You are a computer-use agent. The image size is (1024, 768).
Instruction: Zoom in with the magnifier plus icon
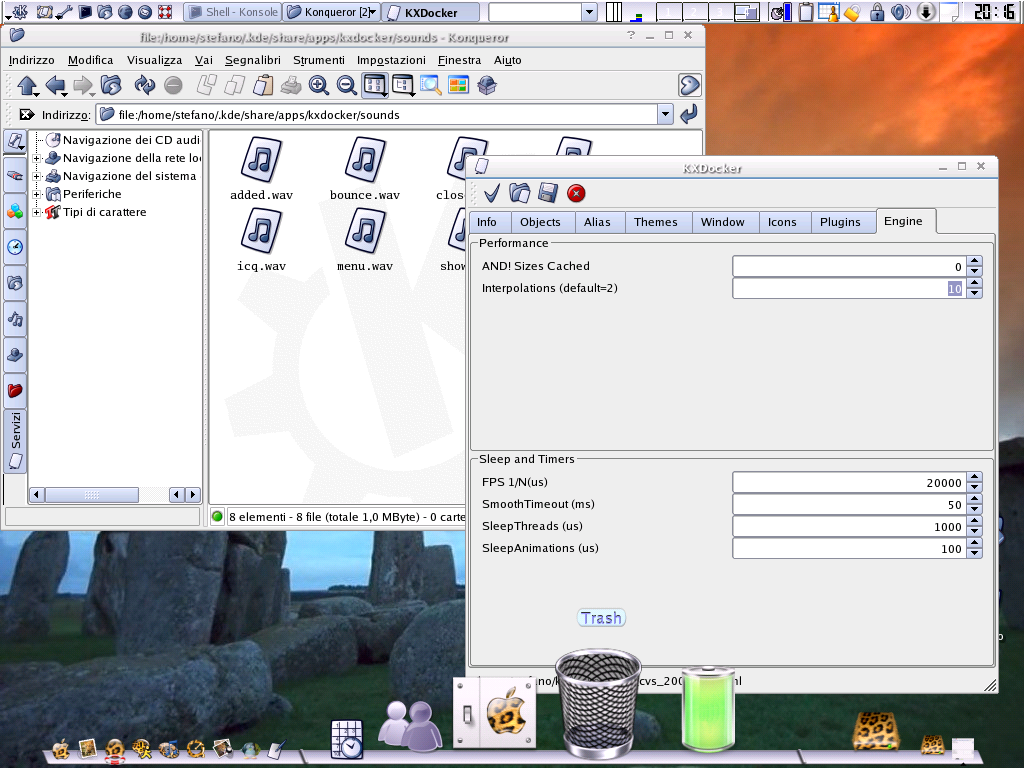(319, 86)
